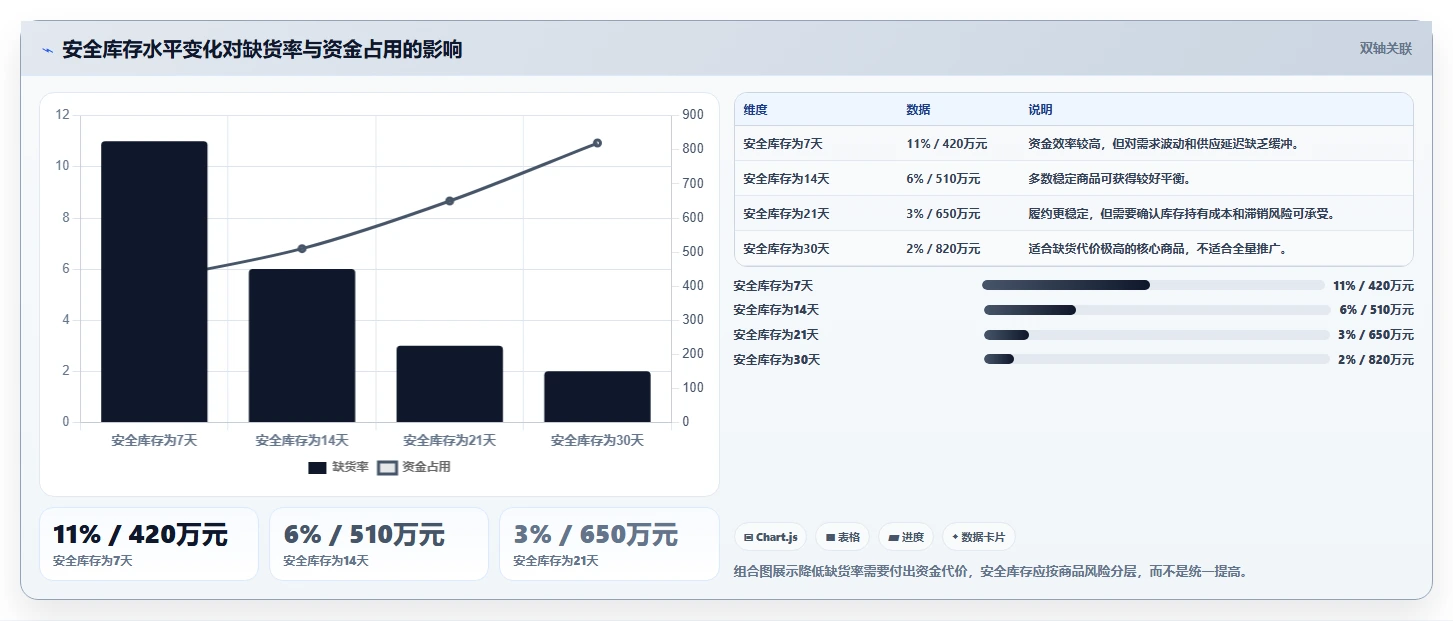Click the table cell reading 3% / 650万元
The height and width of the screenshot is (621, 1453).
pyautogui.click(x=943, y=214)
